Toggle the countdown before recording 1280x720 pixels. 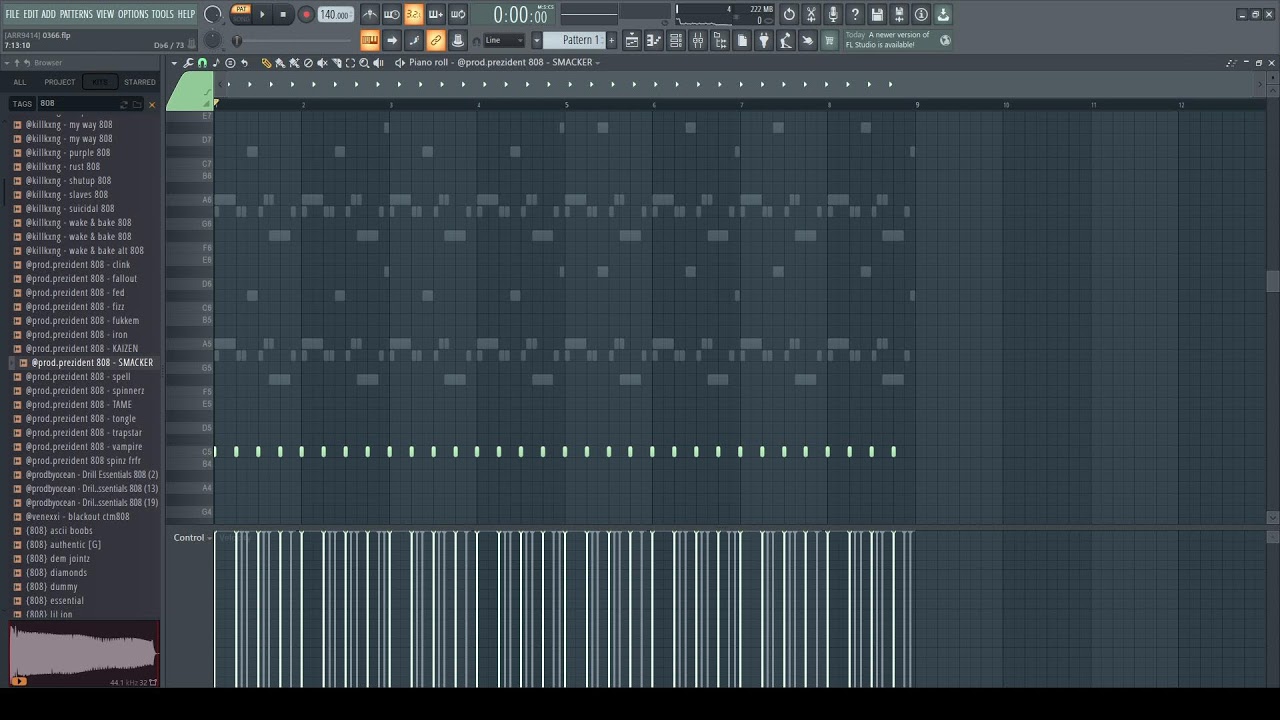414,14
